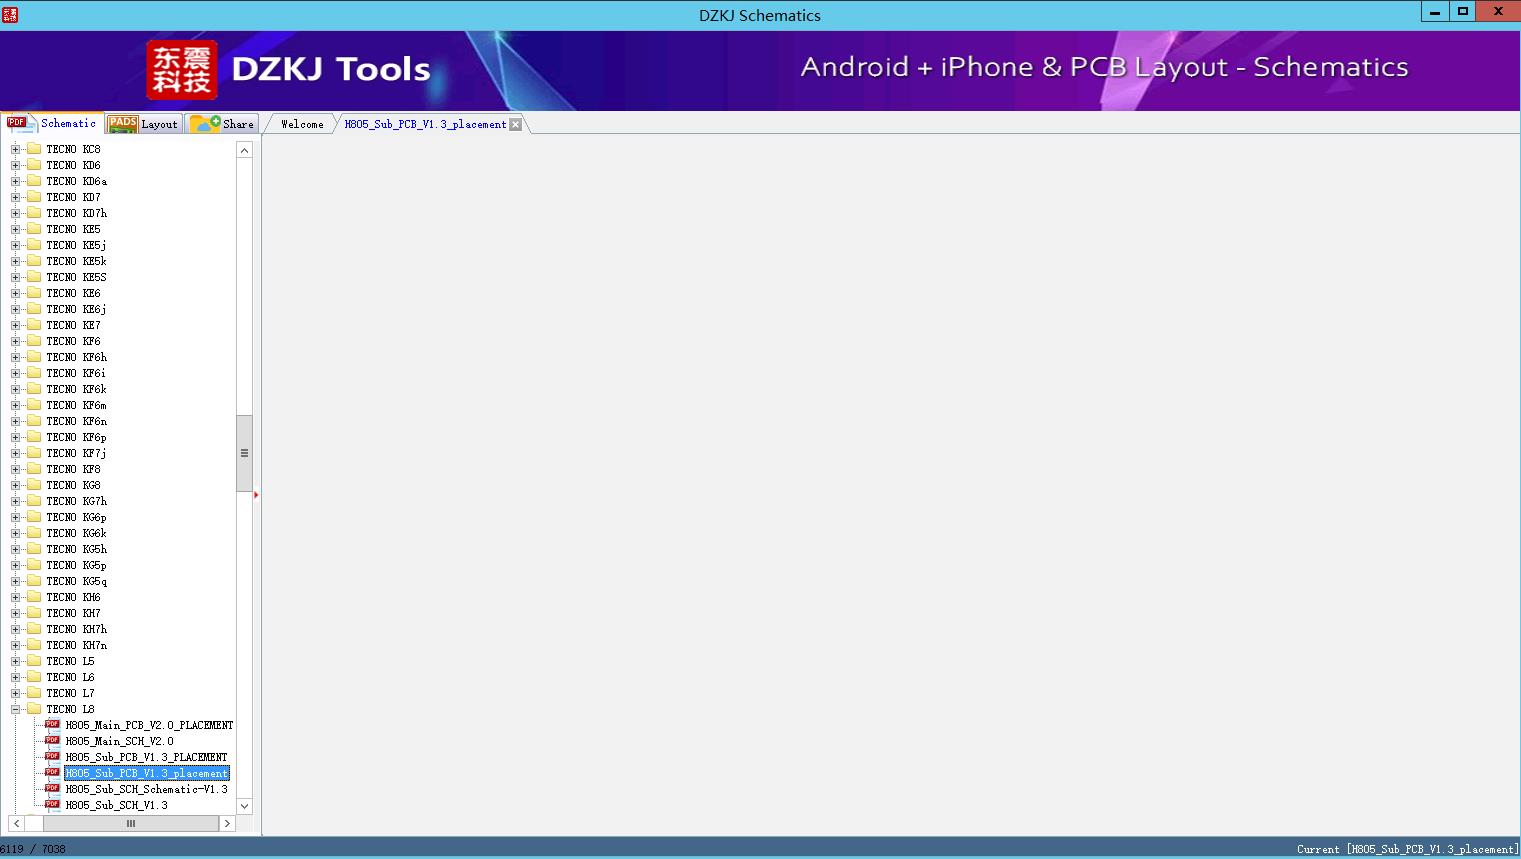The image size is (1521, 859).
Task: Select the TECNO KG5h tree row
Action: point(76,549)
